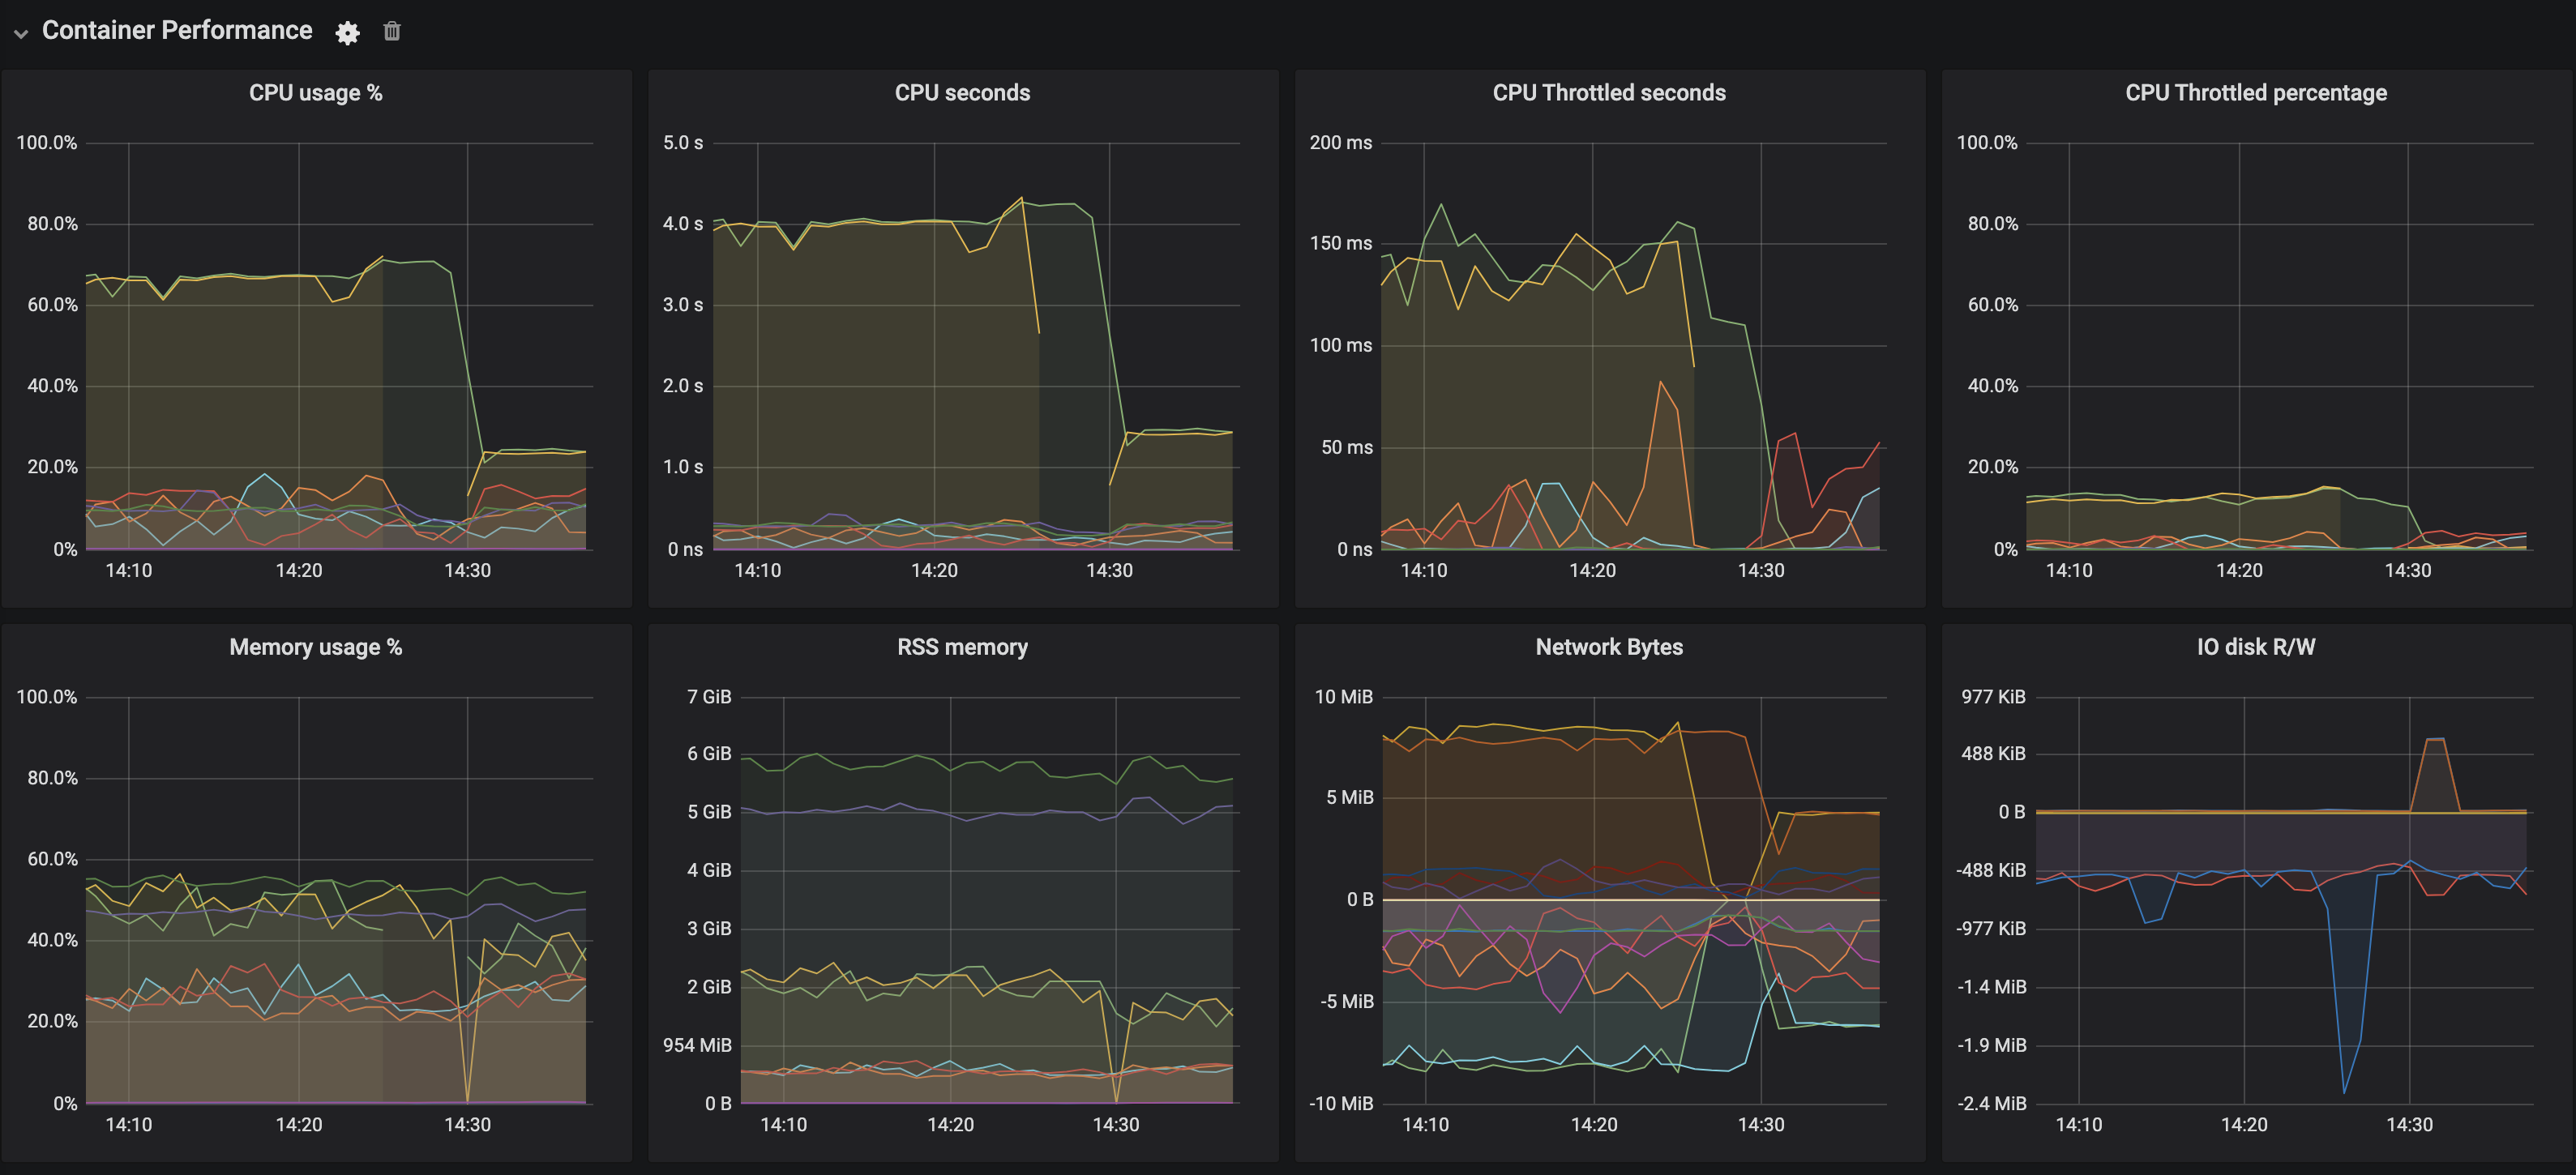Click the delete row trash icon
This screenshot has width=2576, height=1175.
tap(391, 31)
